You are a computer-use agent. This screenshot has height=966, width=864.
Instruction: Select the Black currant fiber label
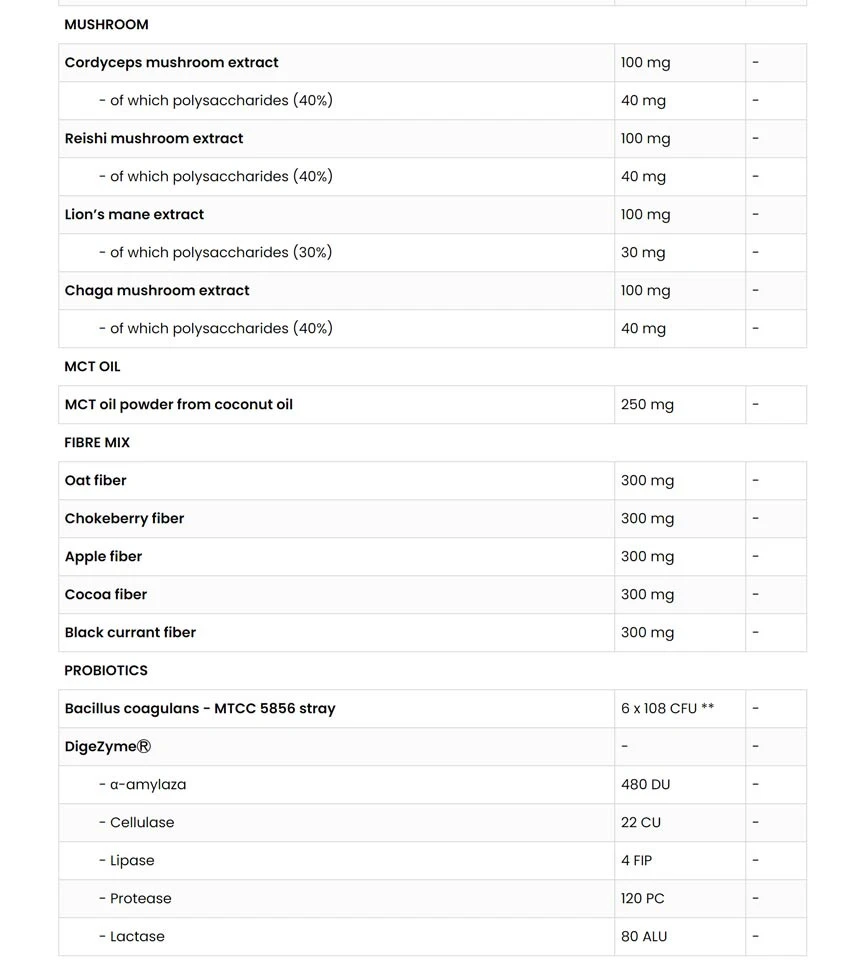[130, 632]
